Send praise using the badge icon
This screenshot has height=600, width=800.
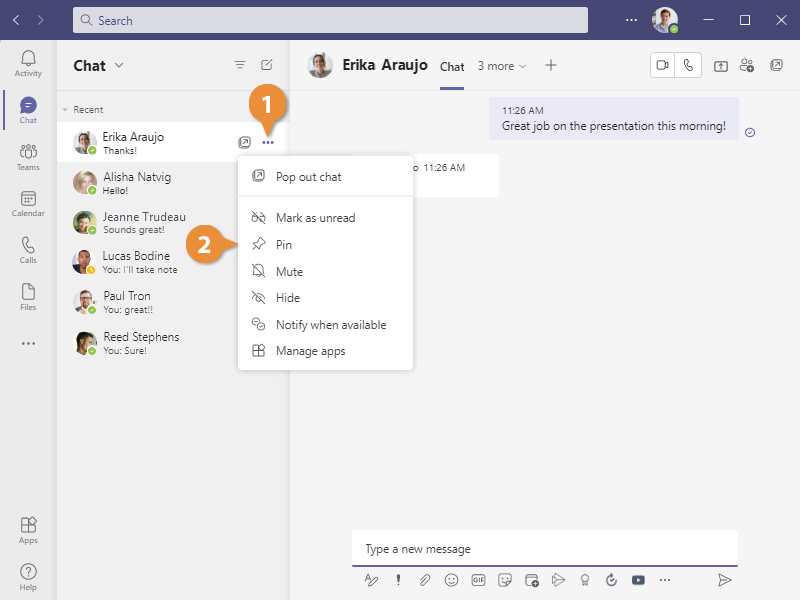click(x=585, y=580)
